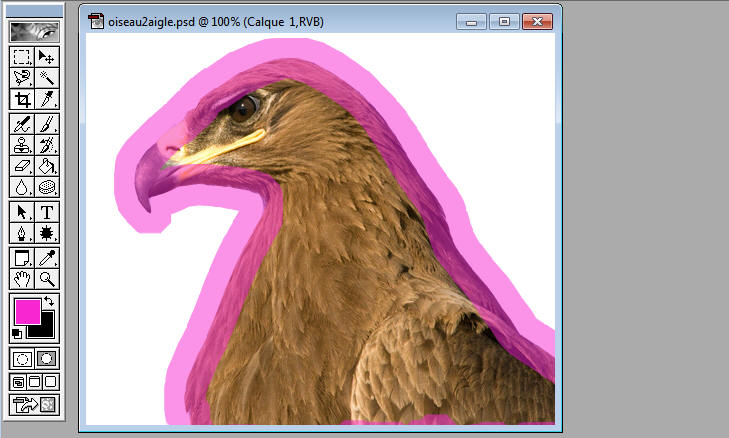Open document icon menu of oiseau2aigle.psd
This screenshot has height=438, width=729.
(x=96, y=21)
